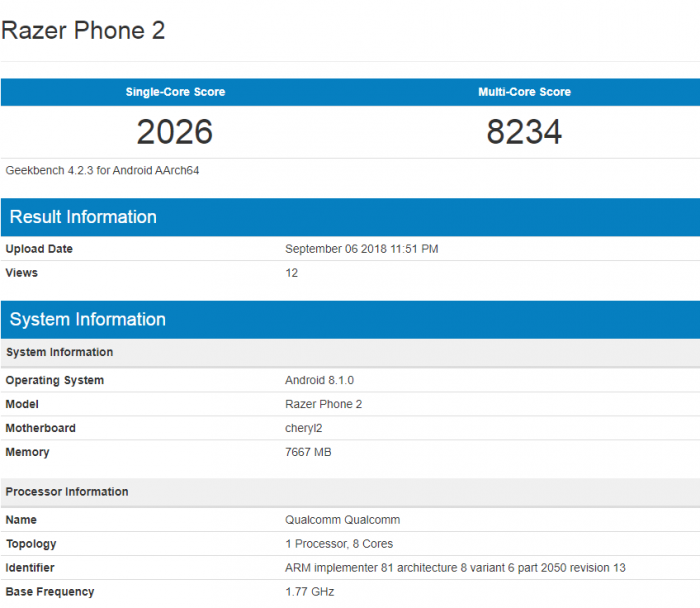Click the 1 Processor, 8 Cores topology value
700x608 pixels.
point(339,545)
